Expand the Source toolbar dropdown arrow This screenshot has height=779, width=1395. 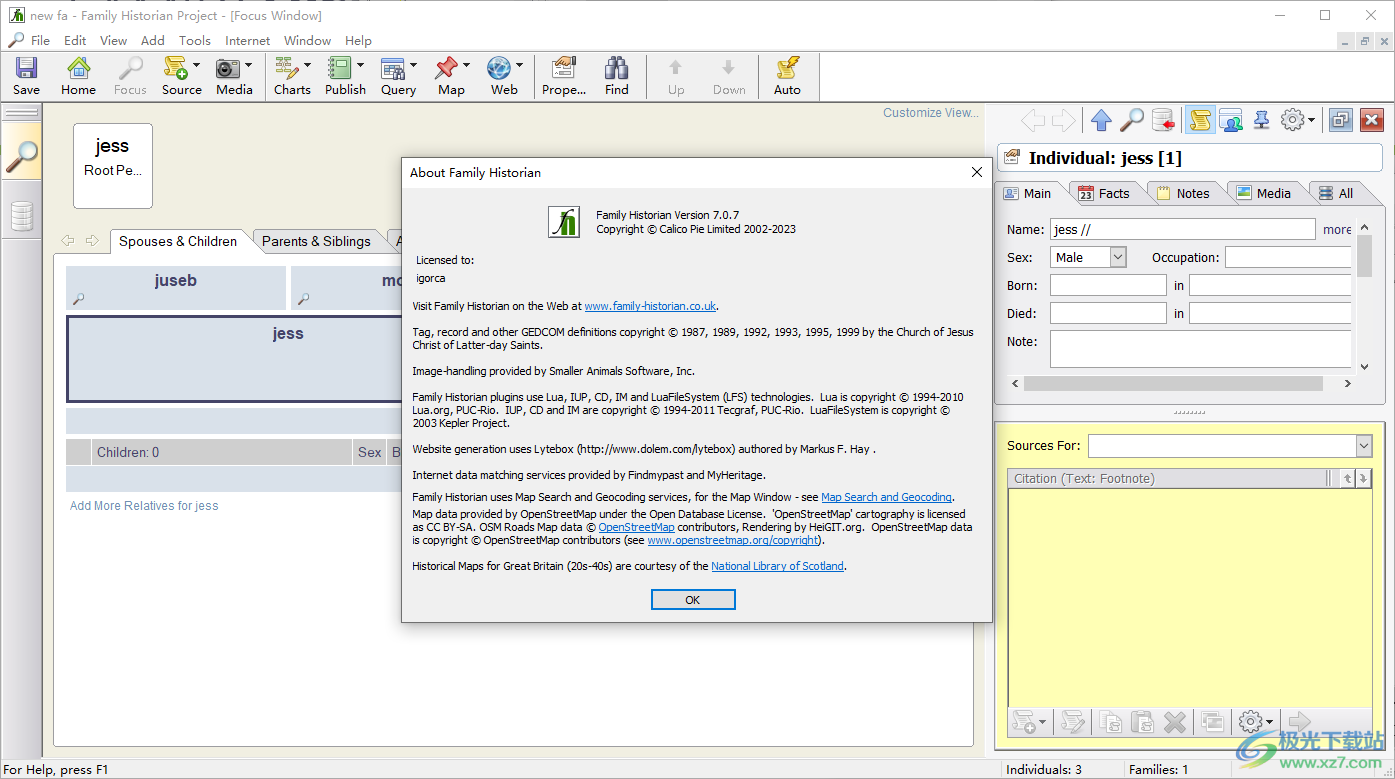tap(196, 66)
